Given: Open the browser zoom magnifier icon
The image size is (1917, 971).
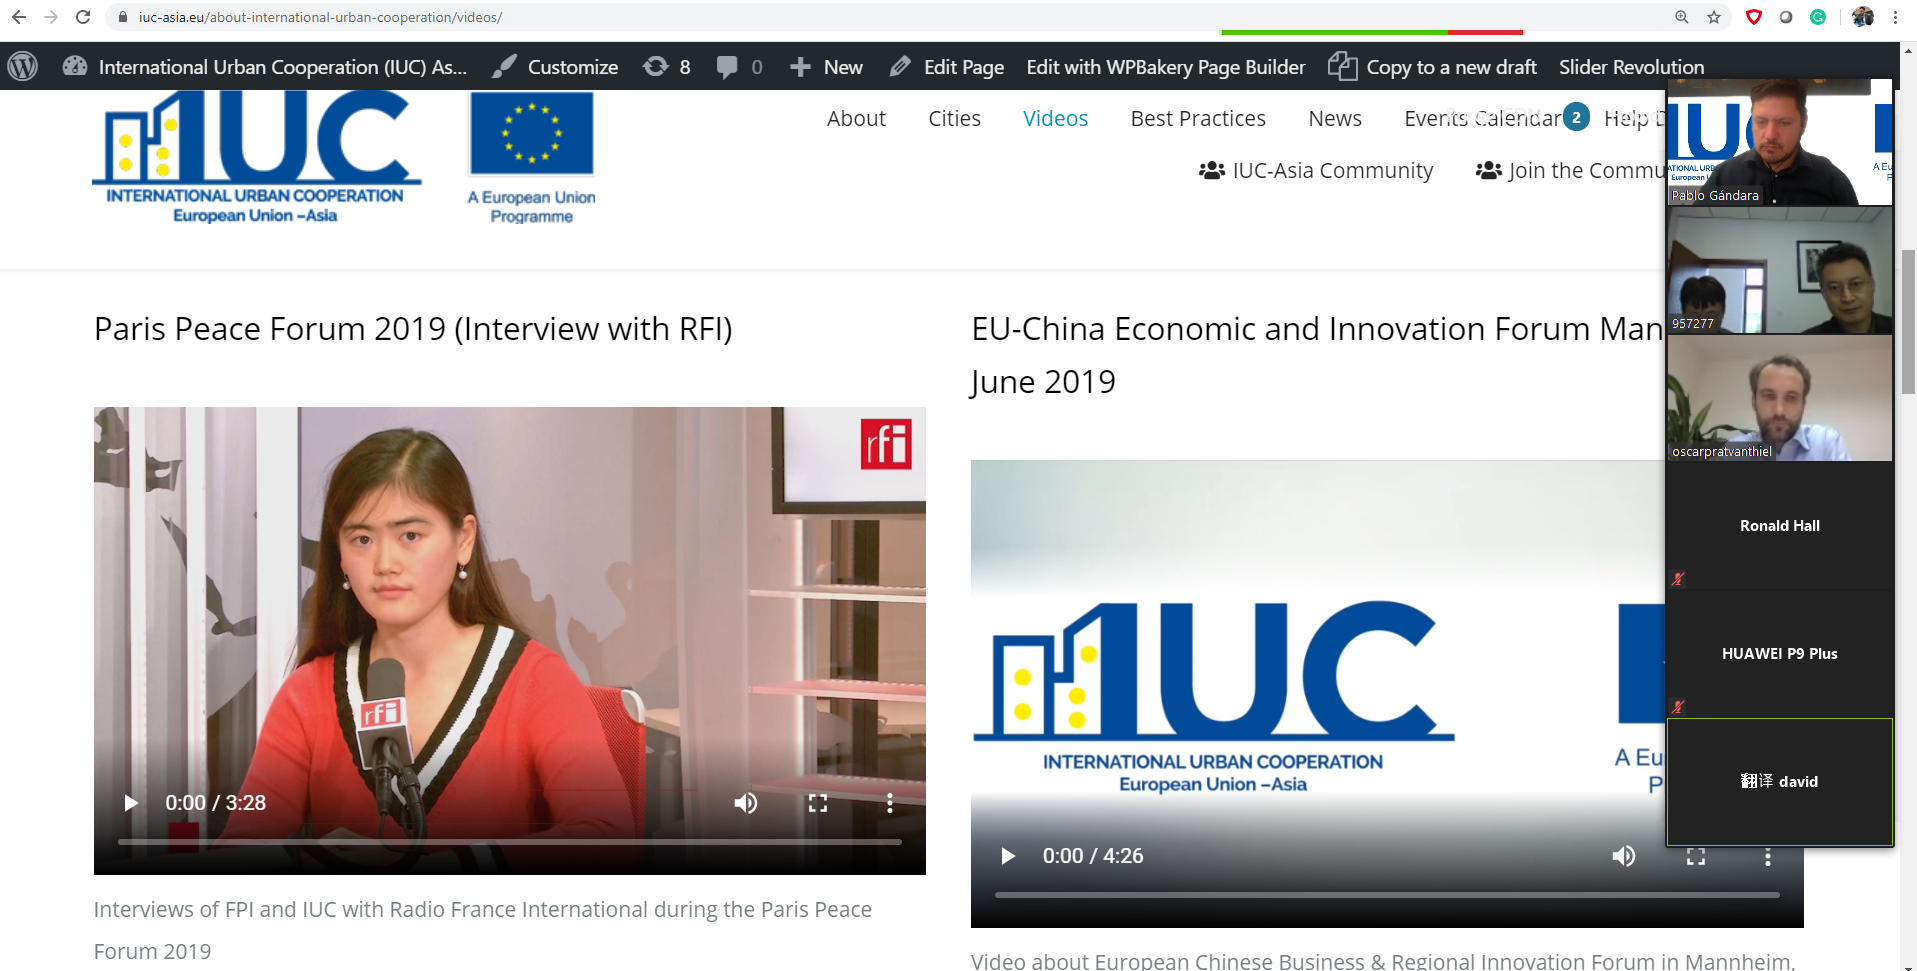Looking at the screenshot, I should [x=1682, y=17].
